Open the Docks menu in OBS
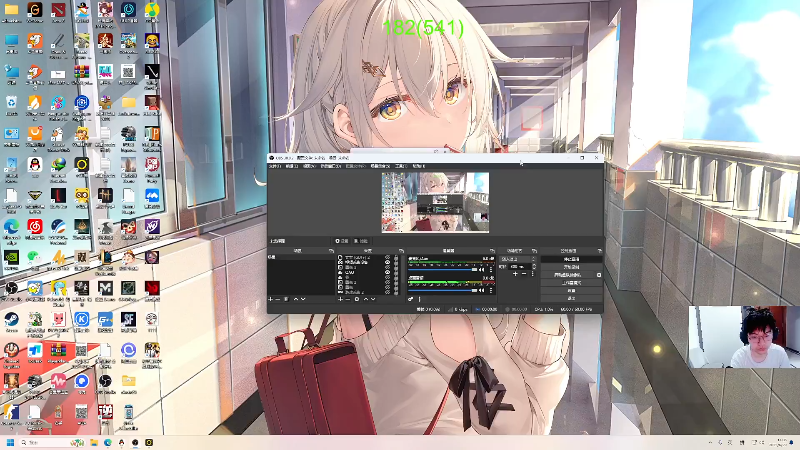This screenshot has width=800, height=450. coord(330,166)
